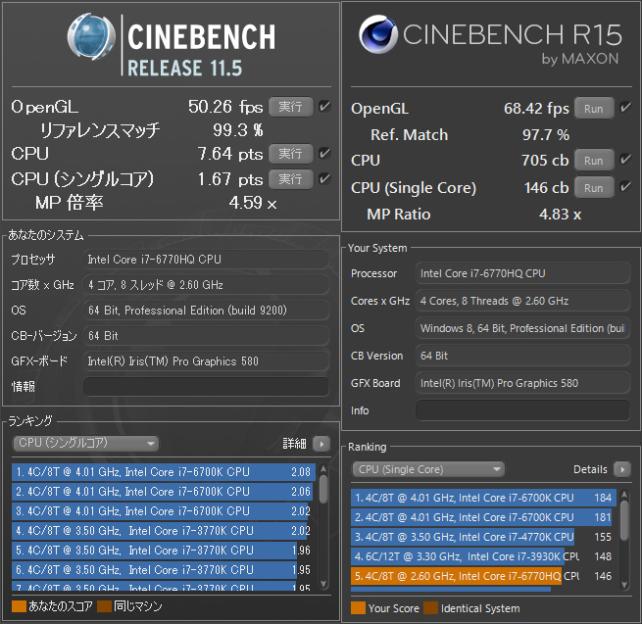Select rank 3 i7-4770K row scoring 155
The width and height of the screenshot is (642, 624).
(484, 537)
